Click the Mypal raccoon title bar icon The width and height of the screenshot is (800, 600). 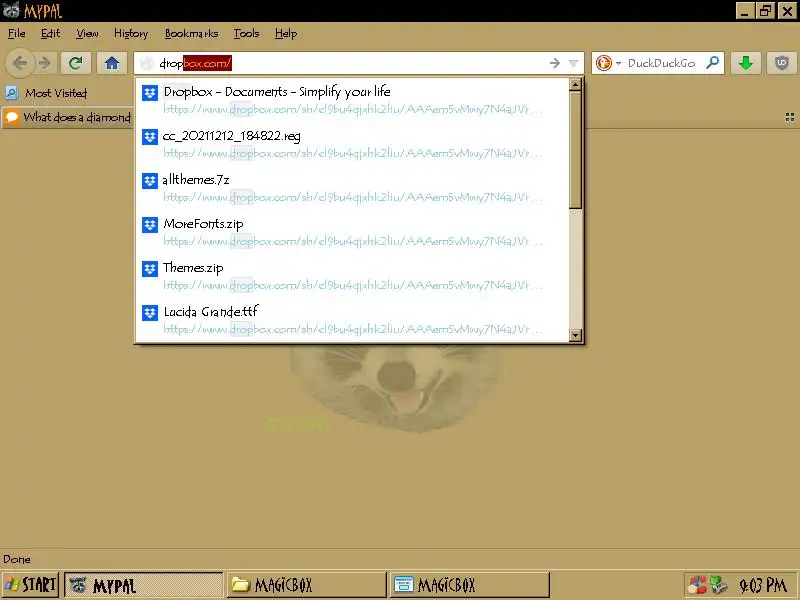[x=11, y=10]
